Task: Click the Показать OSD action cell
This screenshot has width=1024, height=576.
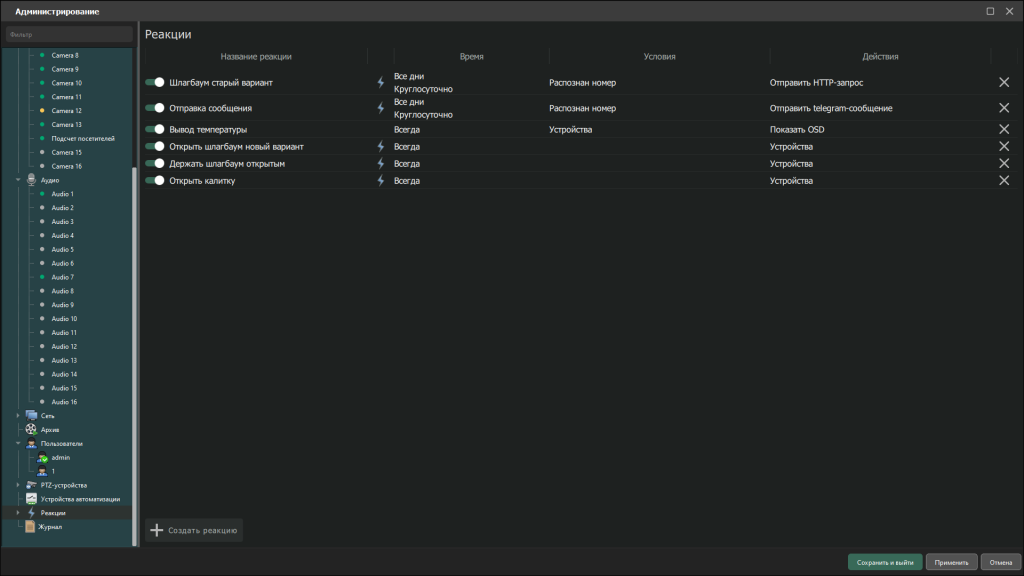Action: [797, 129]
